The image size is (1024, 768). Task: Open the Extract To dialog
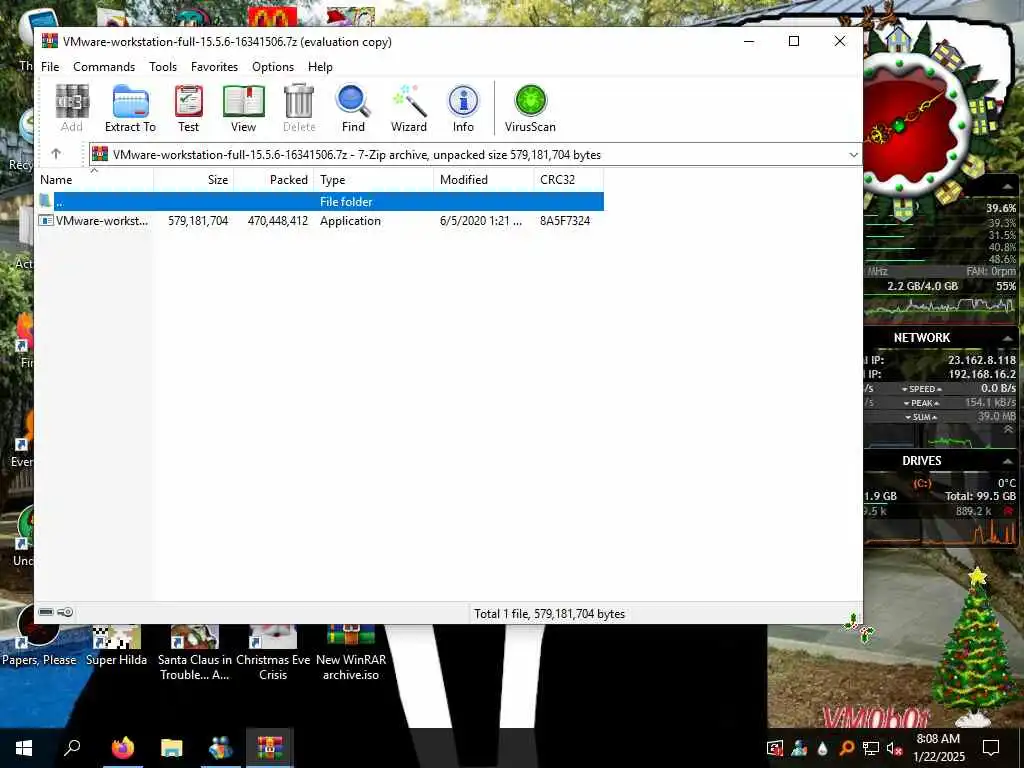coord(131,108)
